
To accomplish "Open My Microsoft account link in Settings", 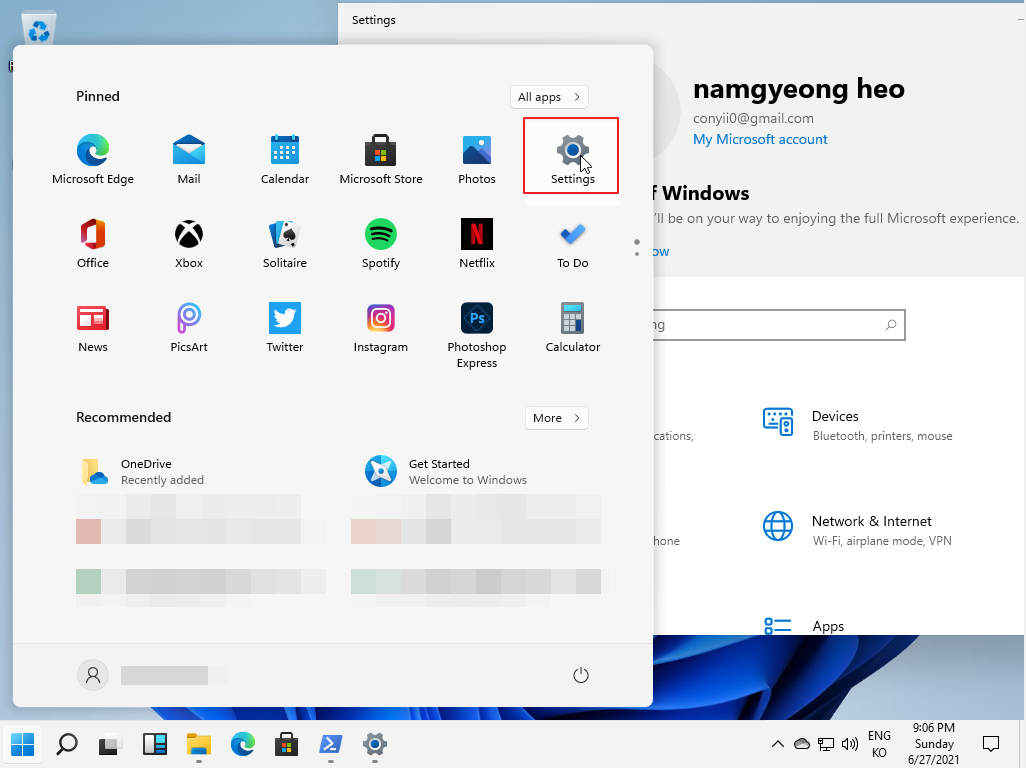I will pyautogui.click(x=760, y=139).
